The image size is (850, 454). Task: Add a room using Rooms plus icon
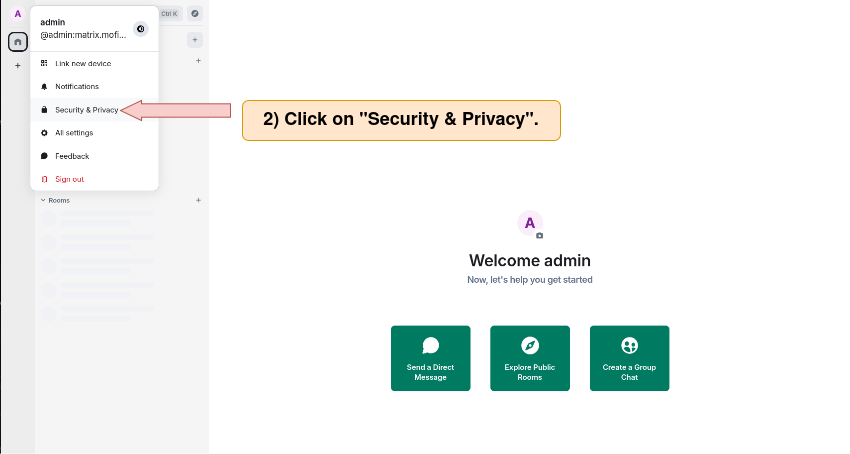198,200
